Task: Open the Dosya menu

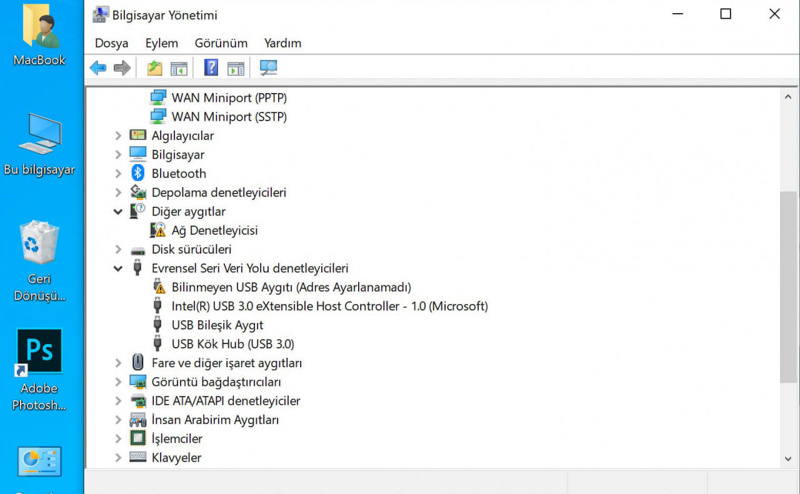Action: (111, 43)
